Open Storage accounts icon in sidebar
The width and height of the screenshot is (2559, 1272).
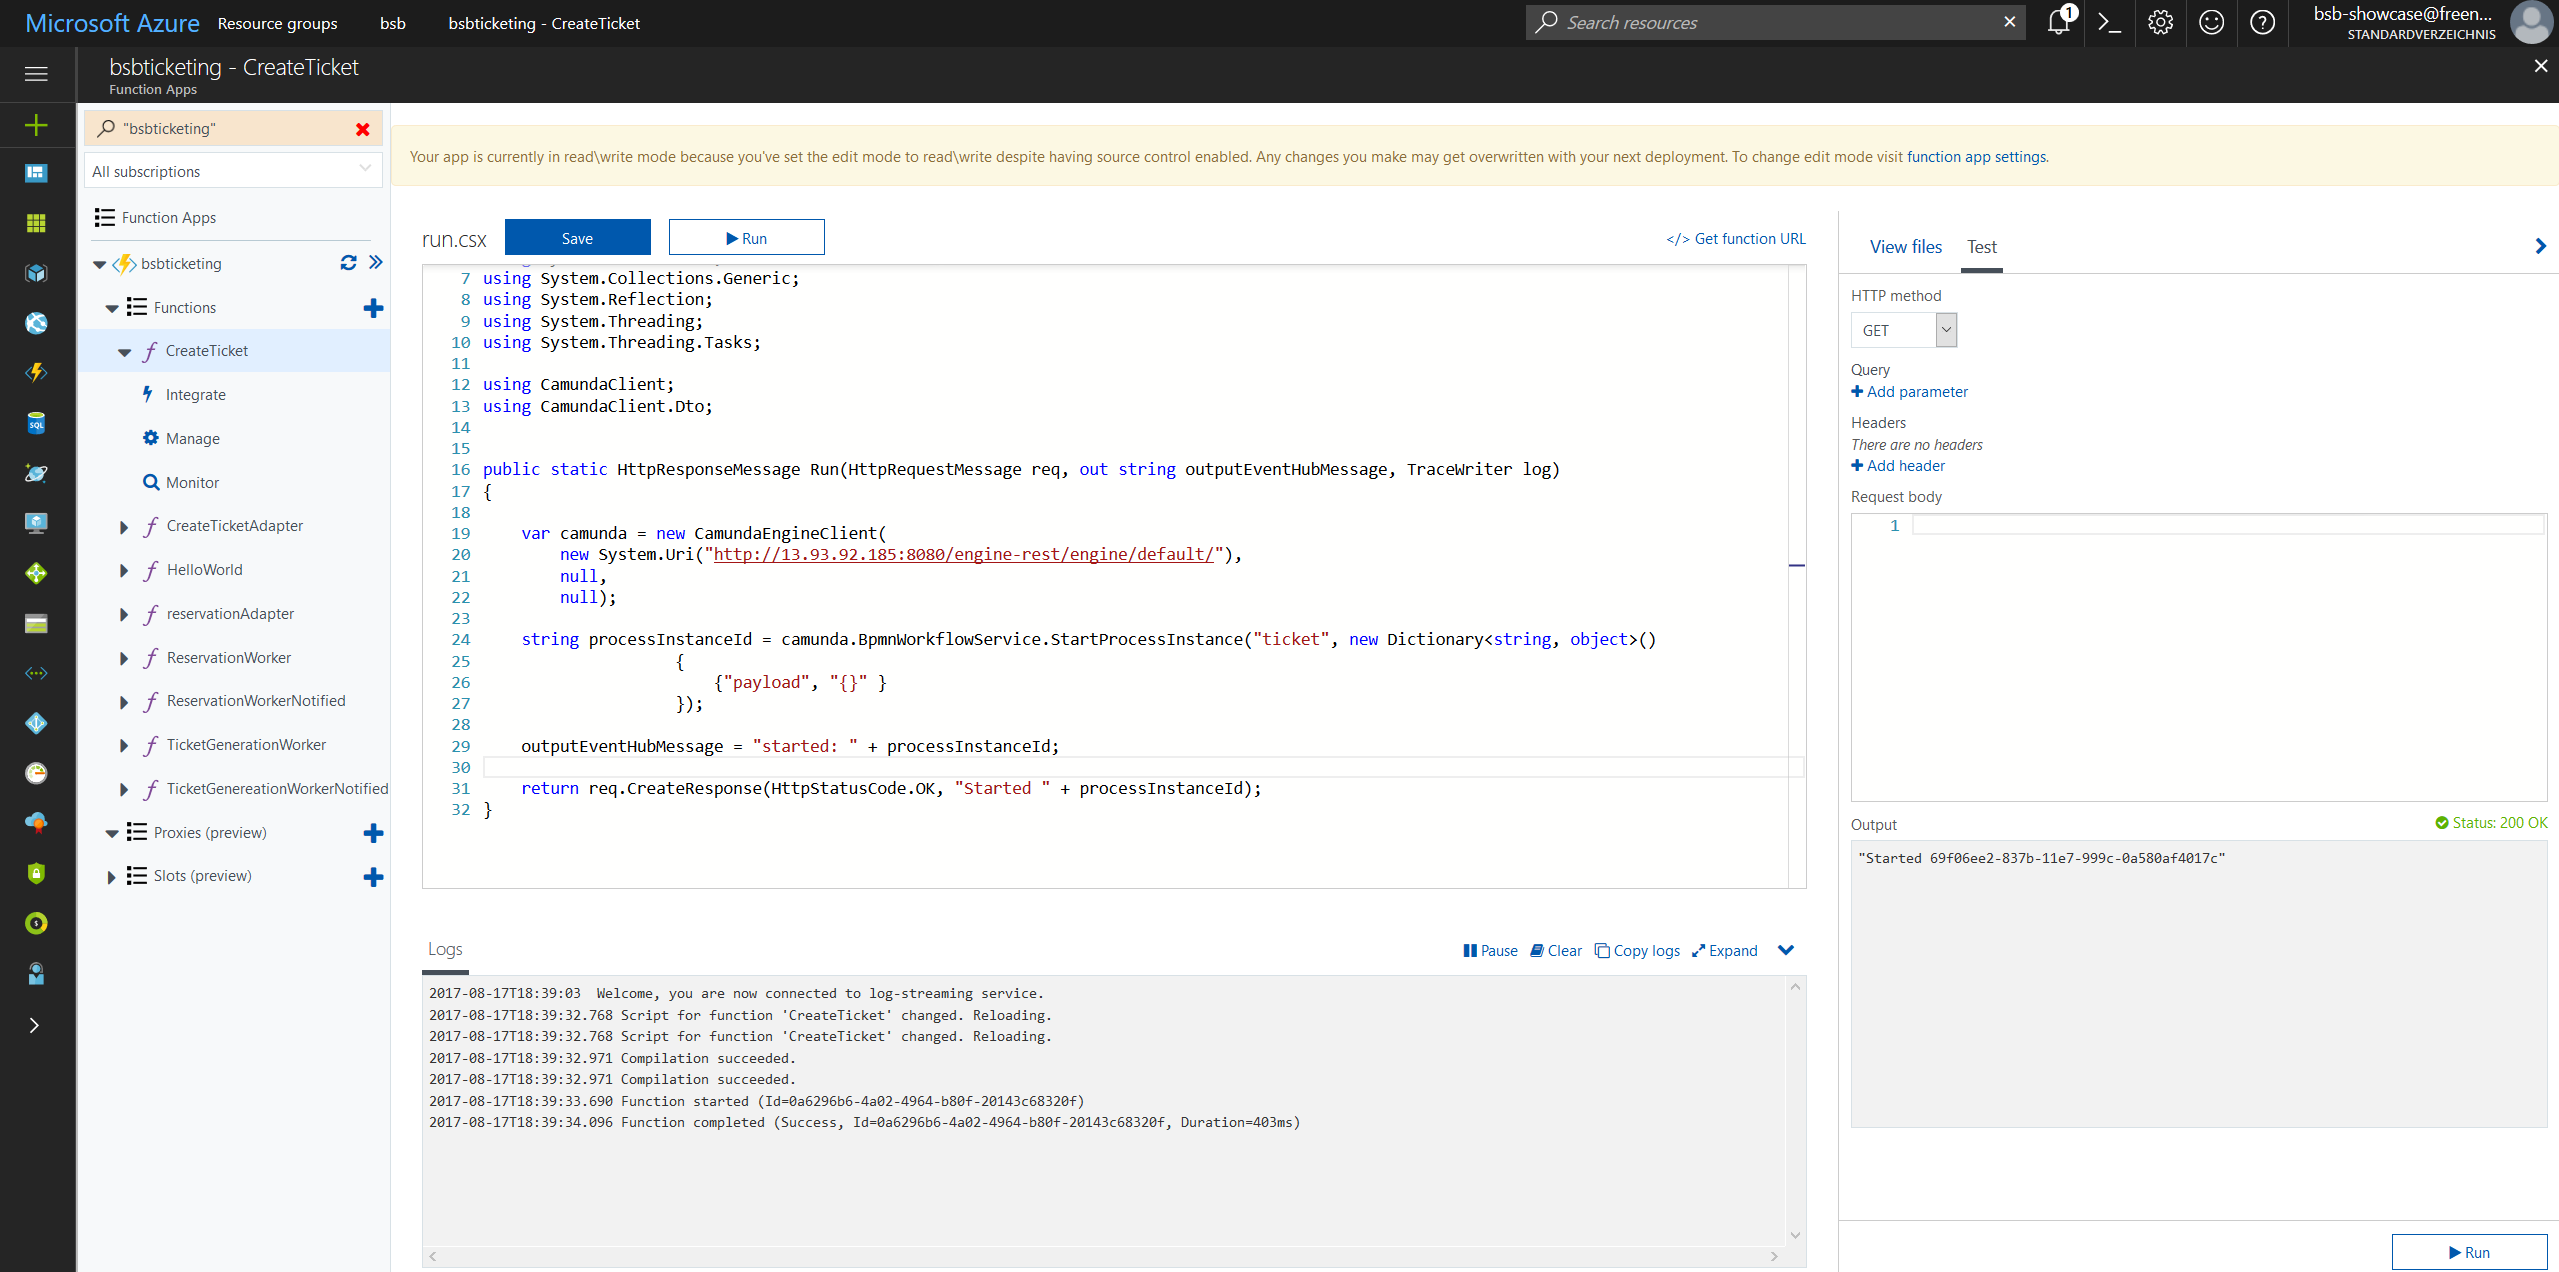coord(36,623)
